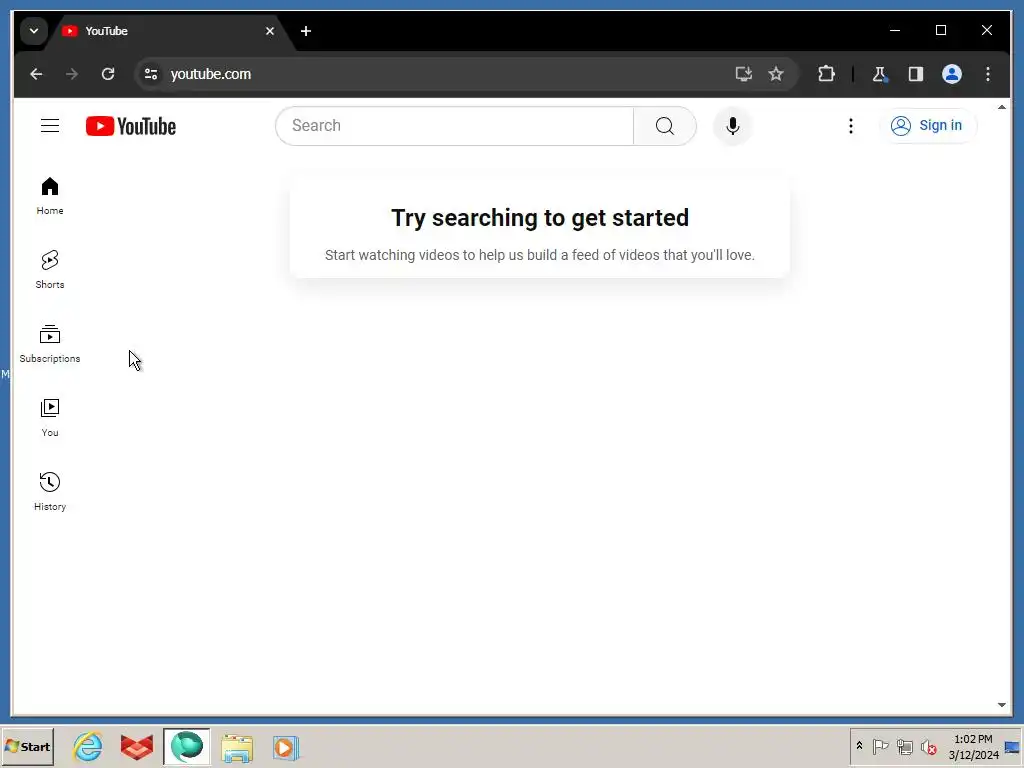1024x768 pixels.
Task: Open the network tray icon
Action: (x=904, y=746)
